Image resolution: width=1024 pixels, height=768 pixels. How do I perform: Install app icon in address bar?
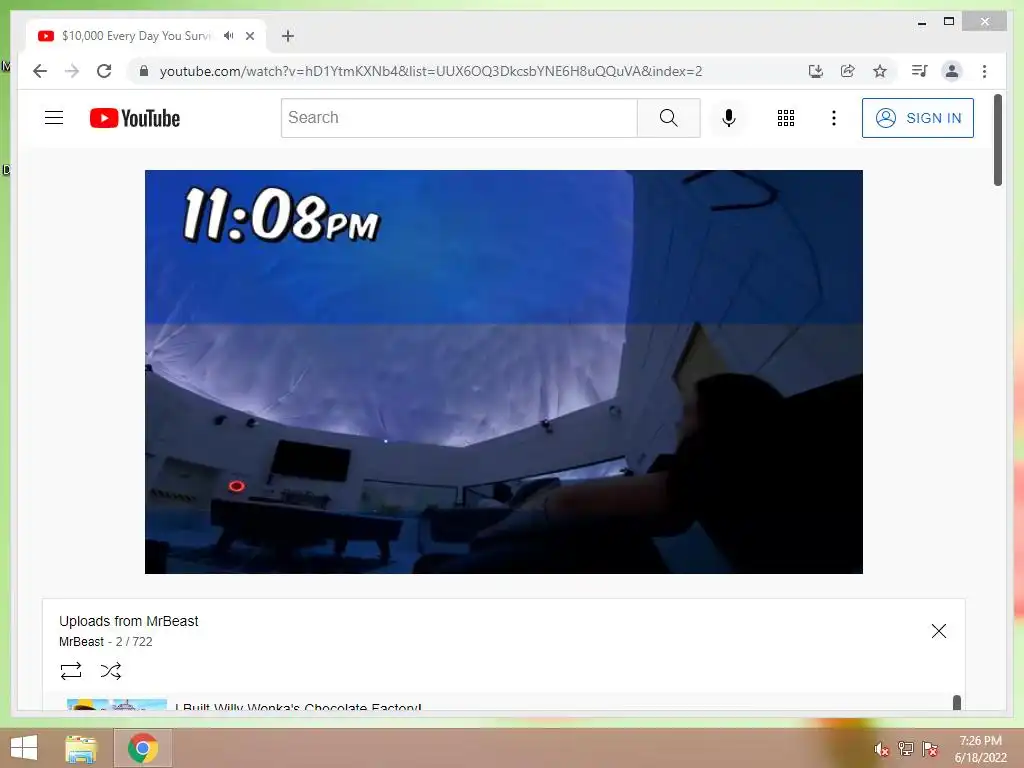(816, 71)
